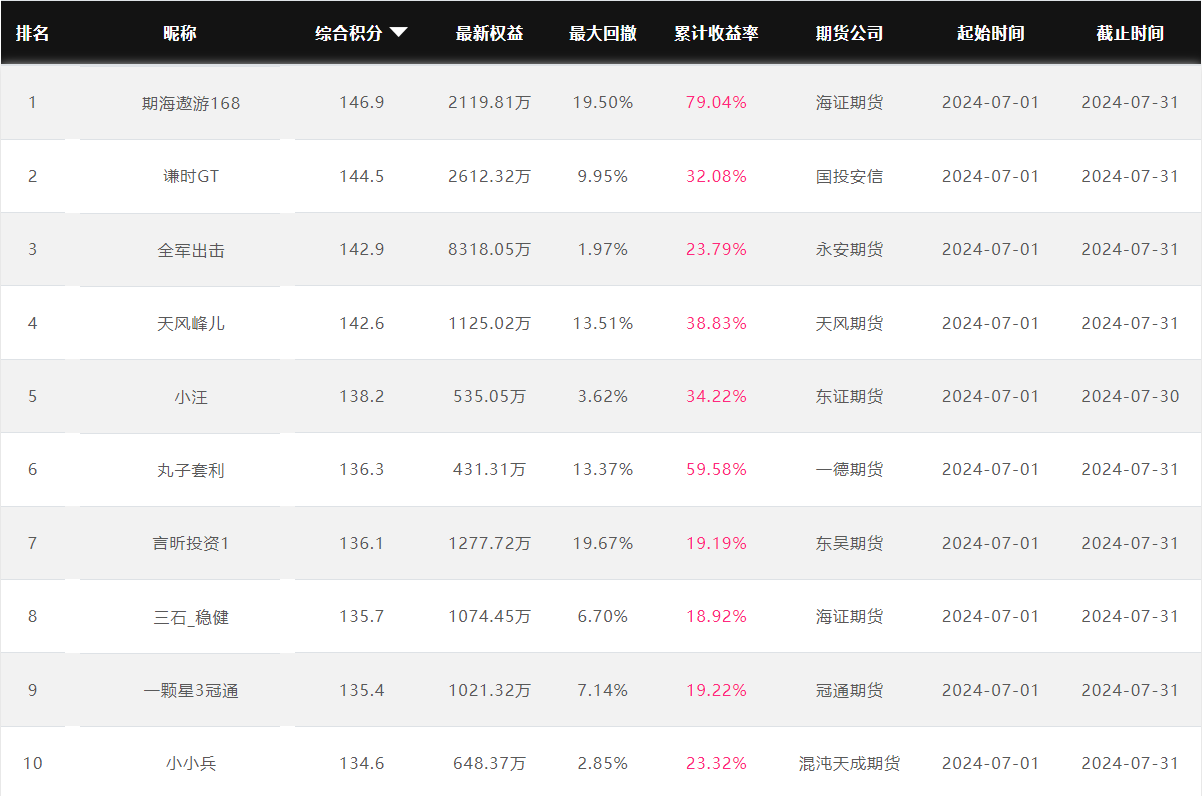Click the 1074.45万 equity cell

(490, 616)
